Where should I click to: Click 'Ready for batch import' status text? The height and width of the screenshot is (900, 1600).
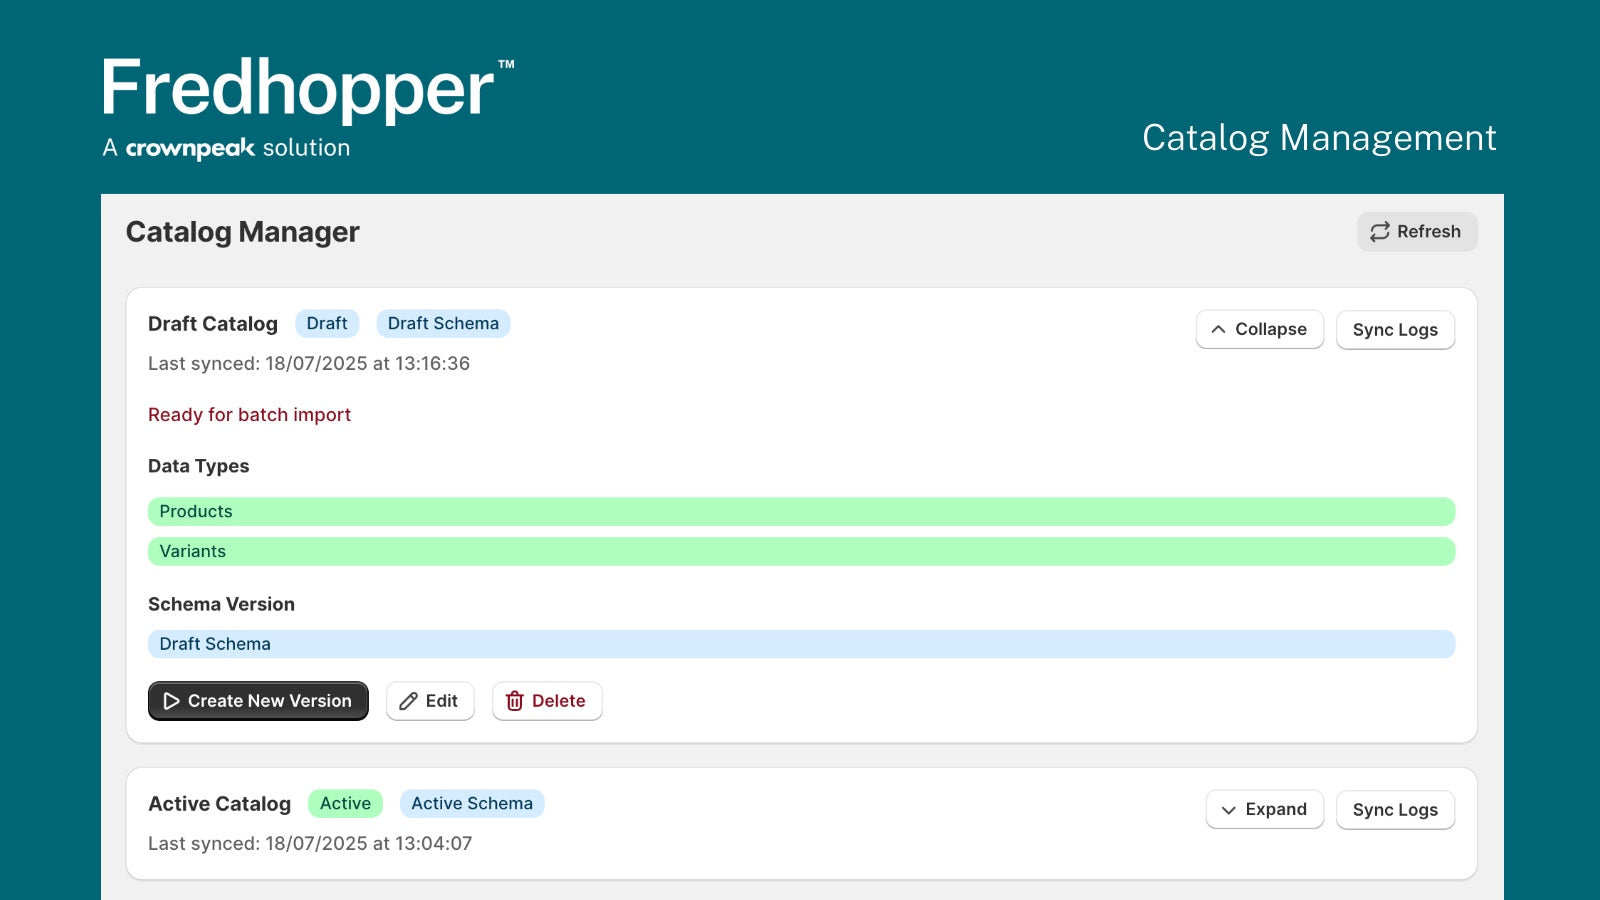click(x=249, y=415)
